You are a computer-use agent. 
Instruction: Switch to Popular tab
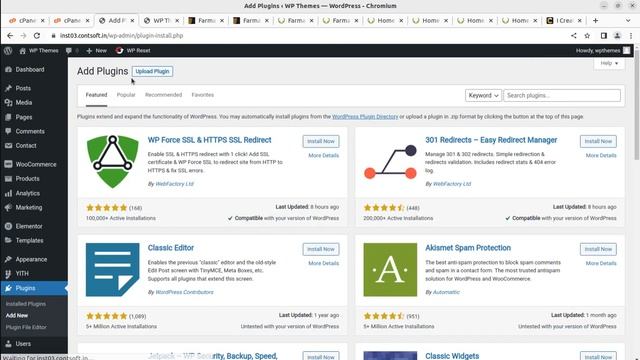click(126, 95)
